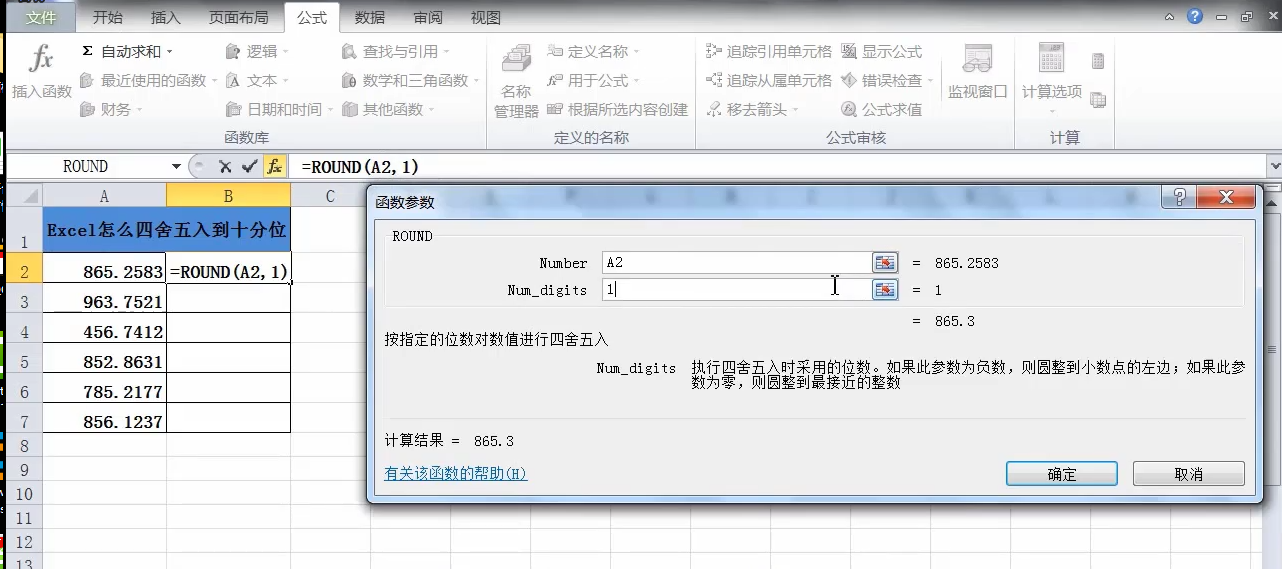Screen dimensions: 1282x569
Task: Click the cancel X icon in formula bar
Action: [225, 167]
